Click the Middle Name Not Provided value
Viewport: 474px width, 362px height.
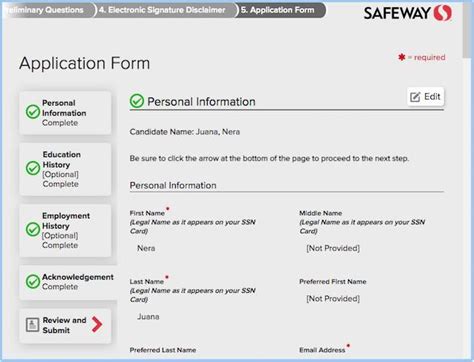tap(333, 248)
